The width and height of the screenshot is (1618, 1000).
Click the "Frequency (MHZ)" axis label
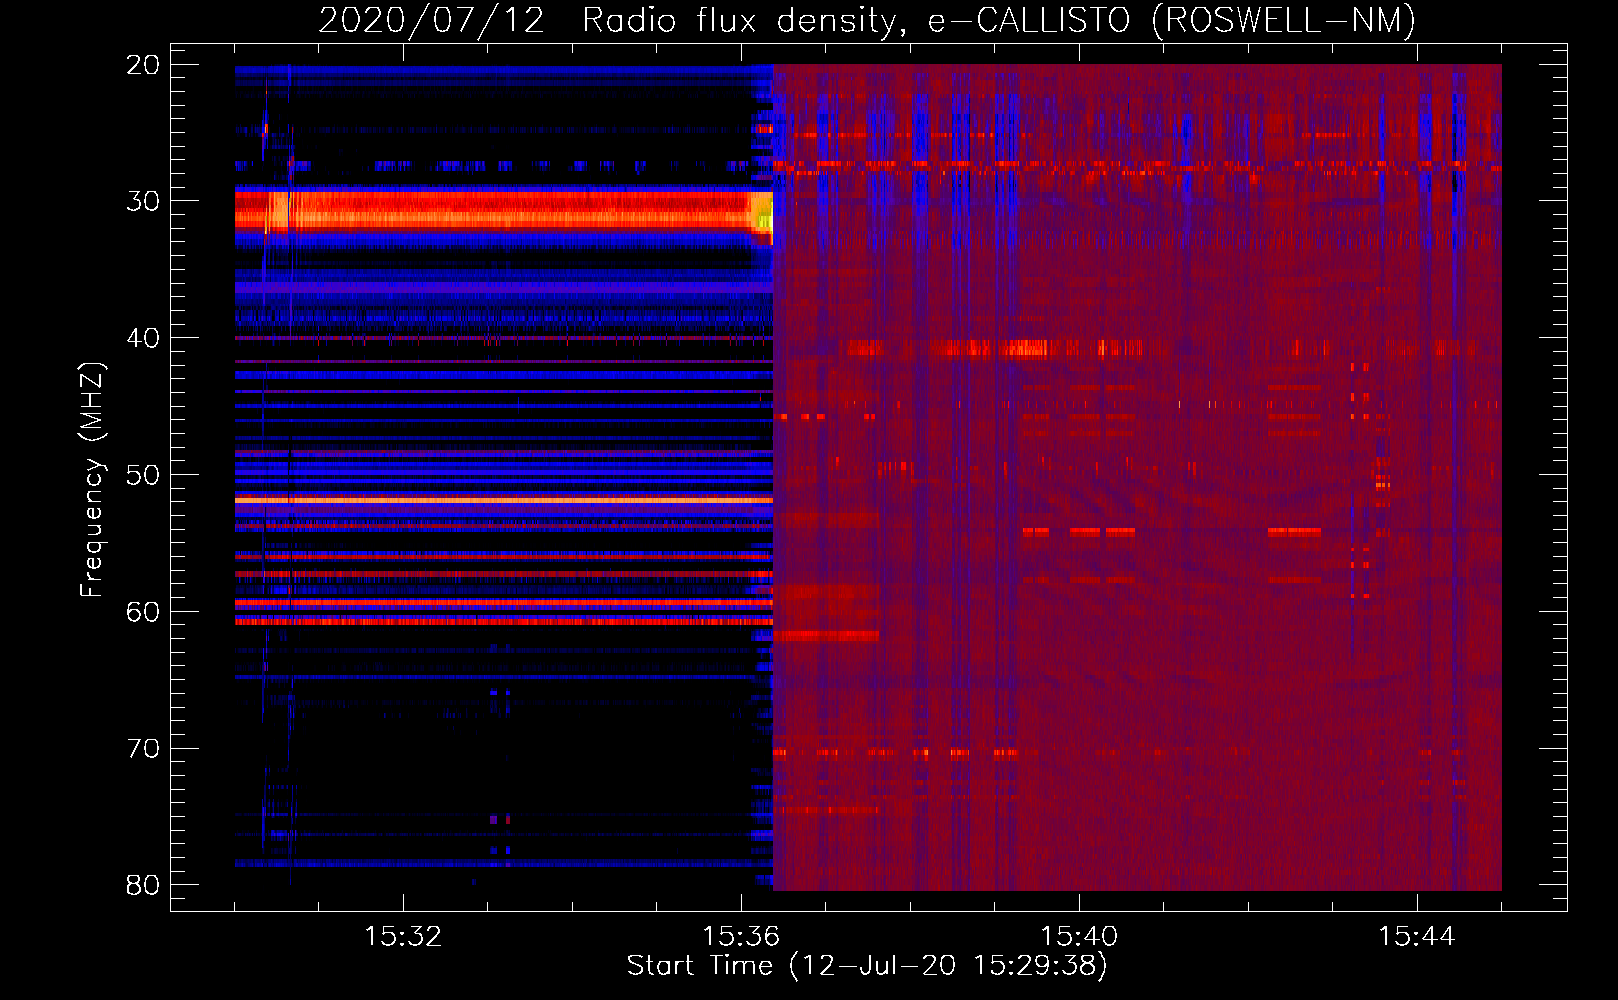(x=91, y=480)
